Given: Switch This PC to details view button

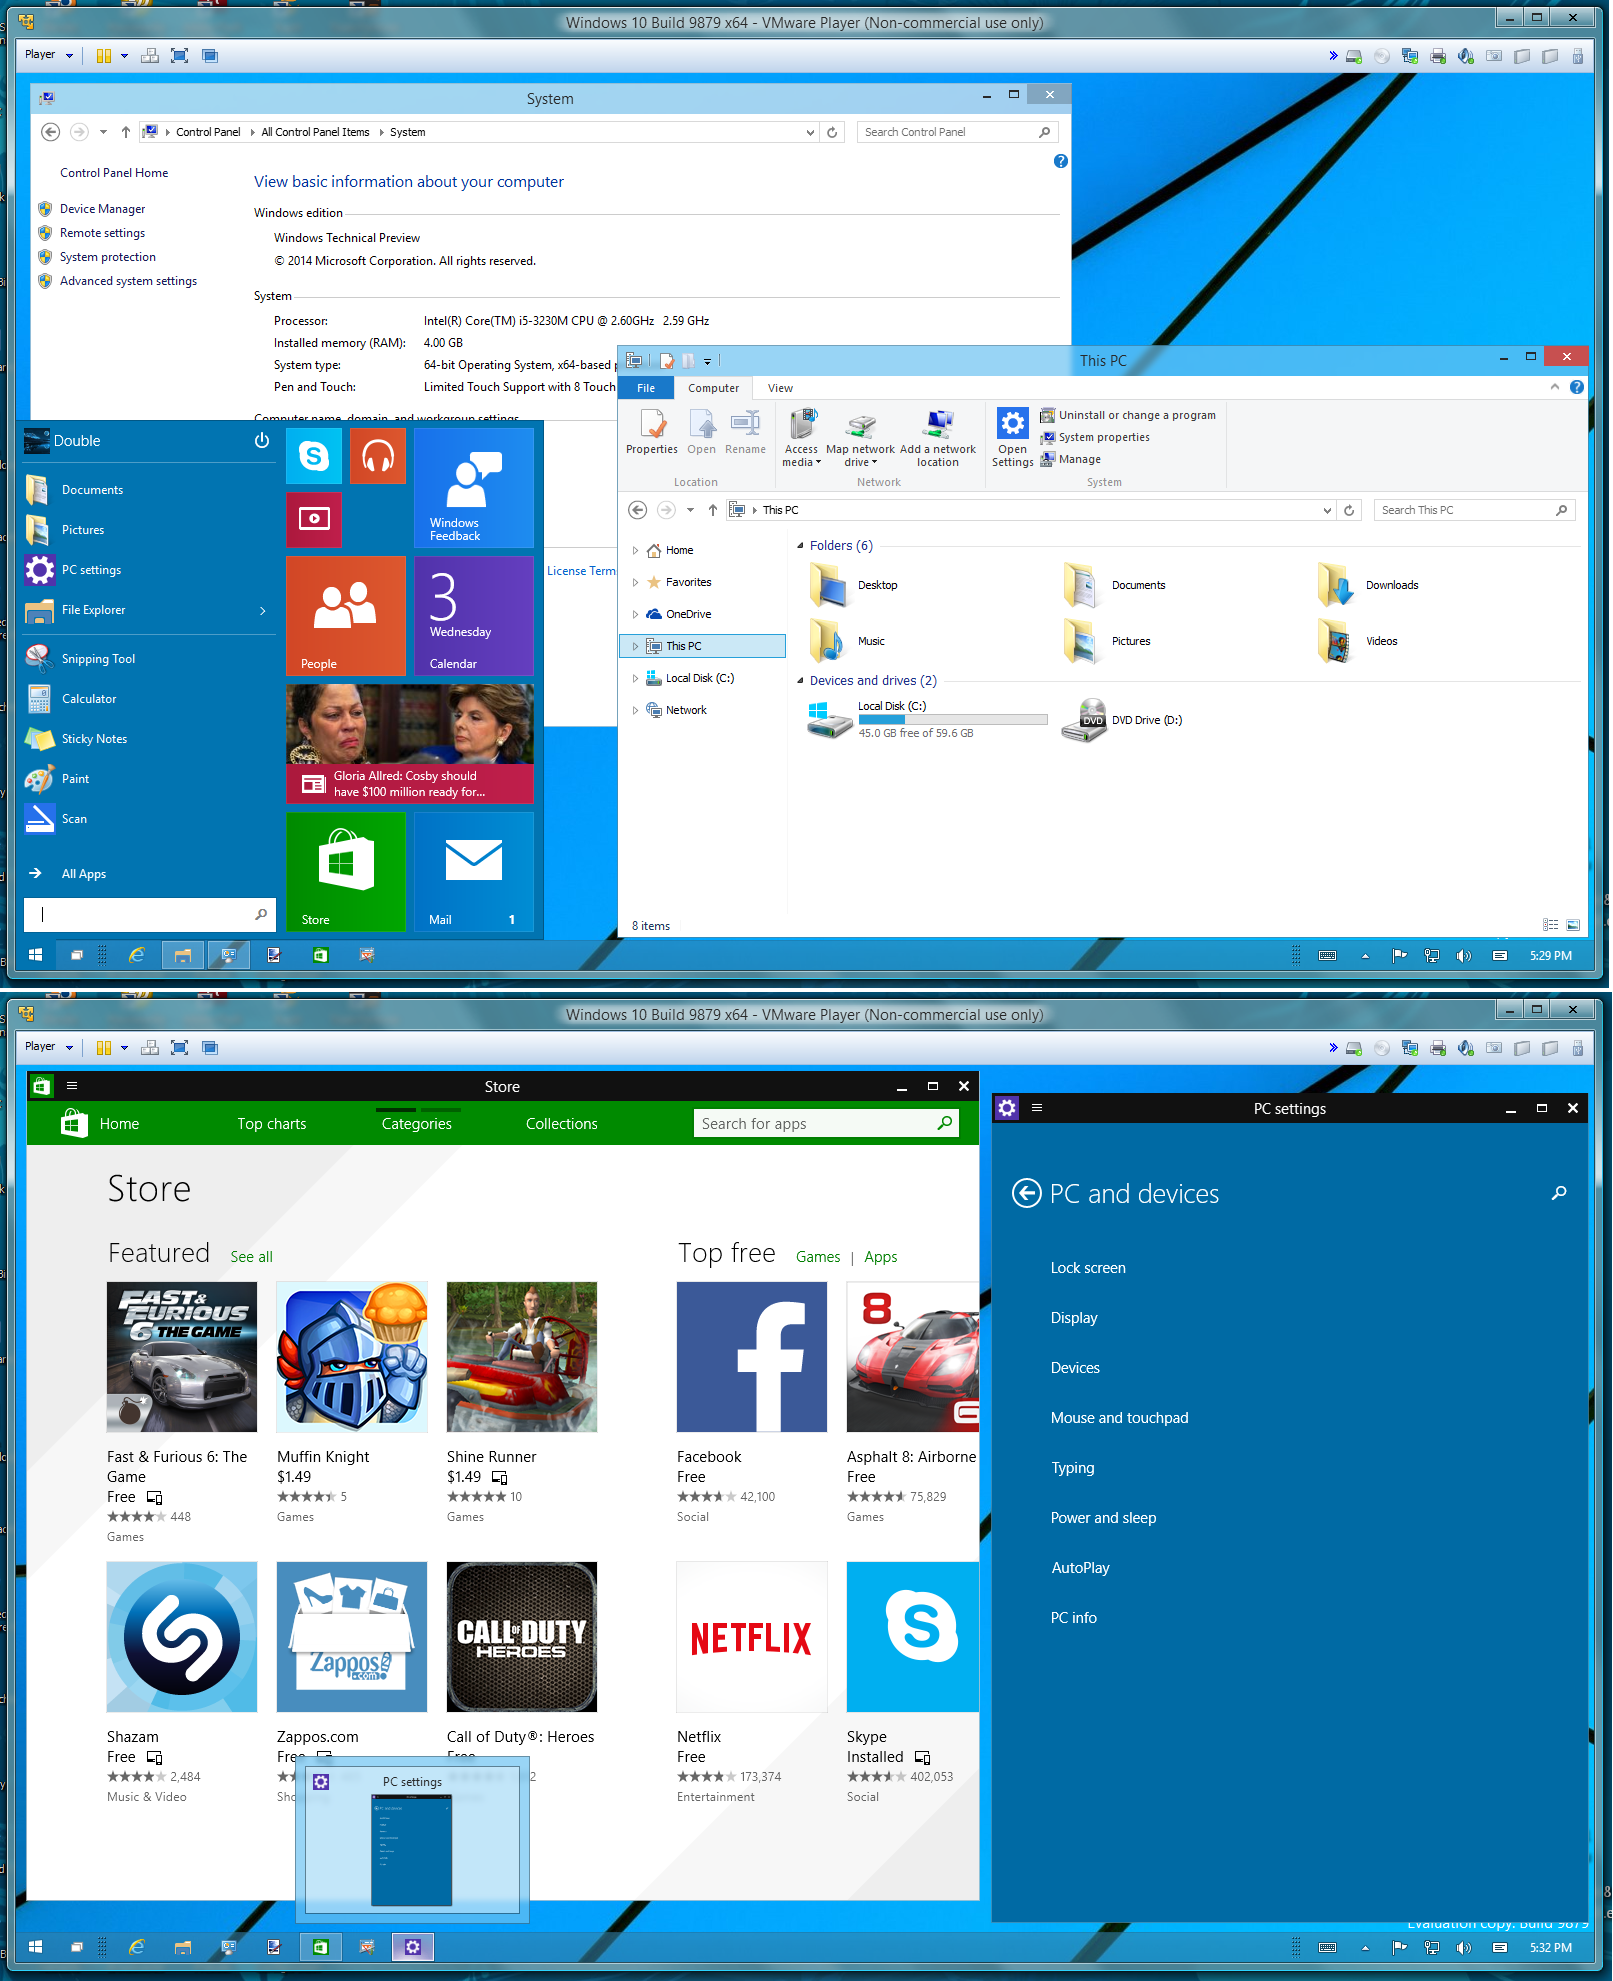Looking at the screenshot, I should [1550, 926].
